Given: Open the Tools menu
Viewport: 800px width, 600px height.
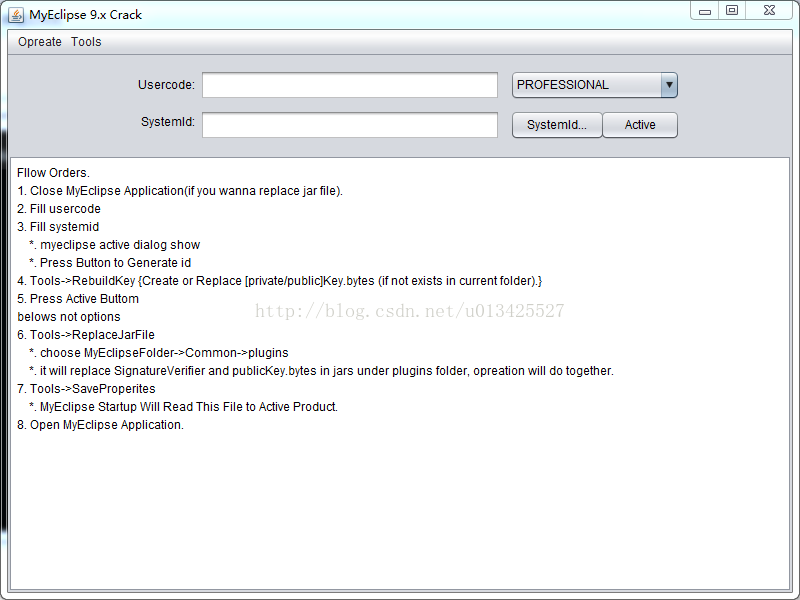Looking at the screenshot, I should [86, 42].
